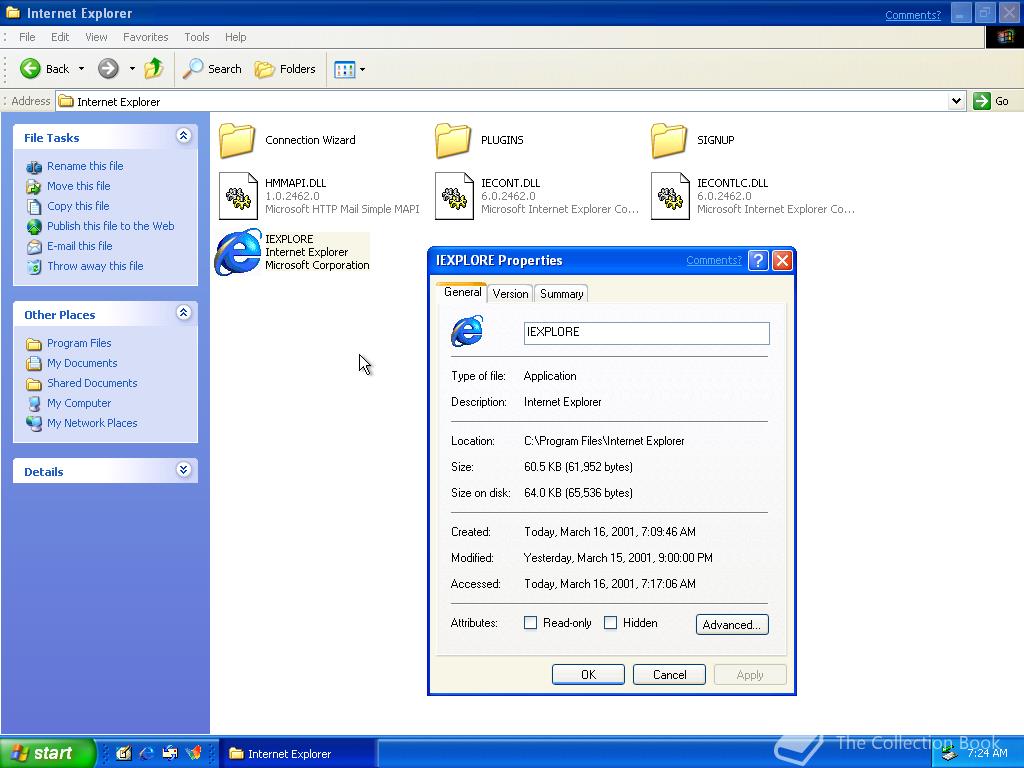Click Rename this file task
Image resolution: width=1024 pixels, height=768 pixels.
point(85,166)
